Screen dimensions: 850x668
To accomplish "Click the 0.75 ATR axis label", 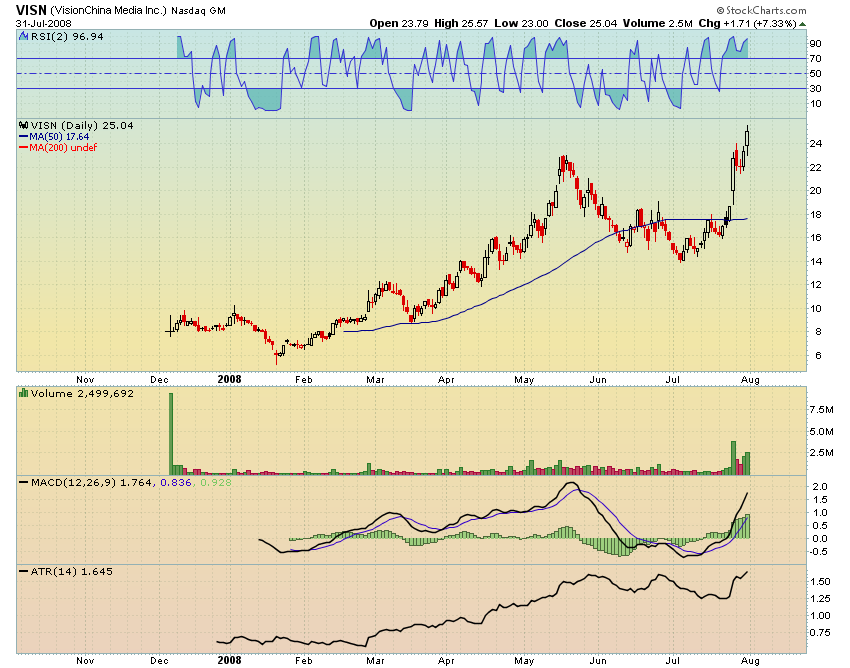I will [x=820, y=632].
